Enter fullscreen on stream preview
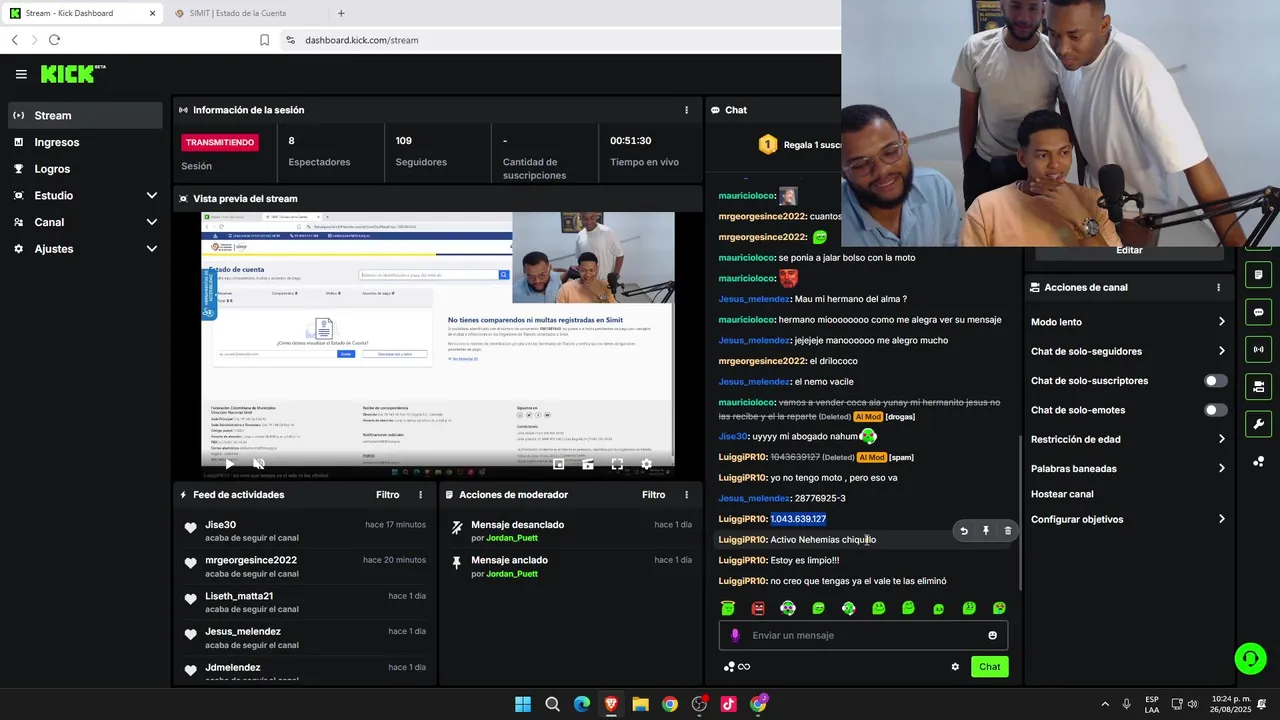Image resolution: width=1280 pixels, height=720 pixels. click(x=617, y=464)
